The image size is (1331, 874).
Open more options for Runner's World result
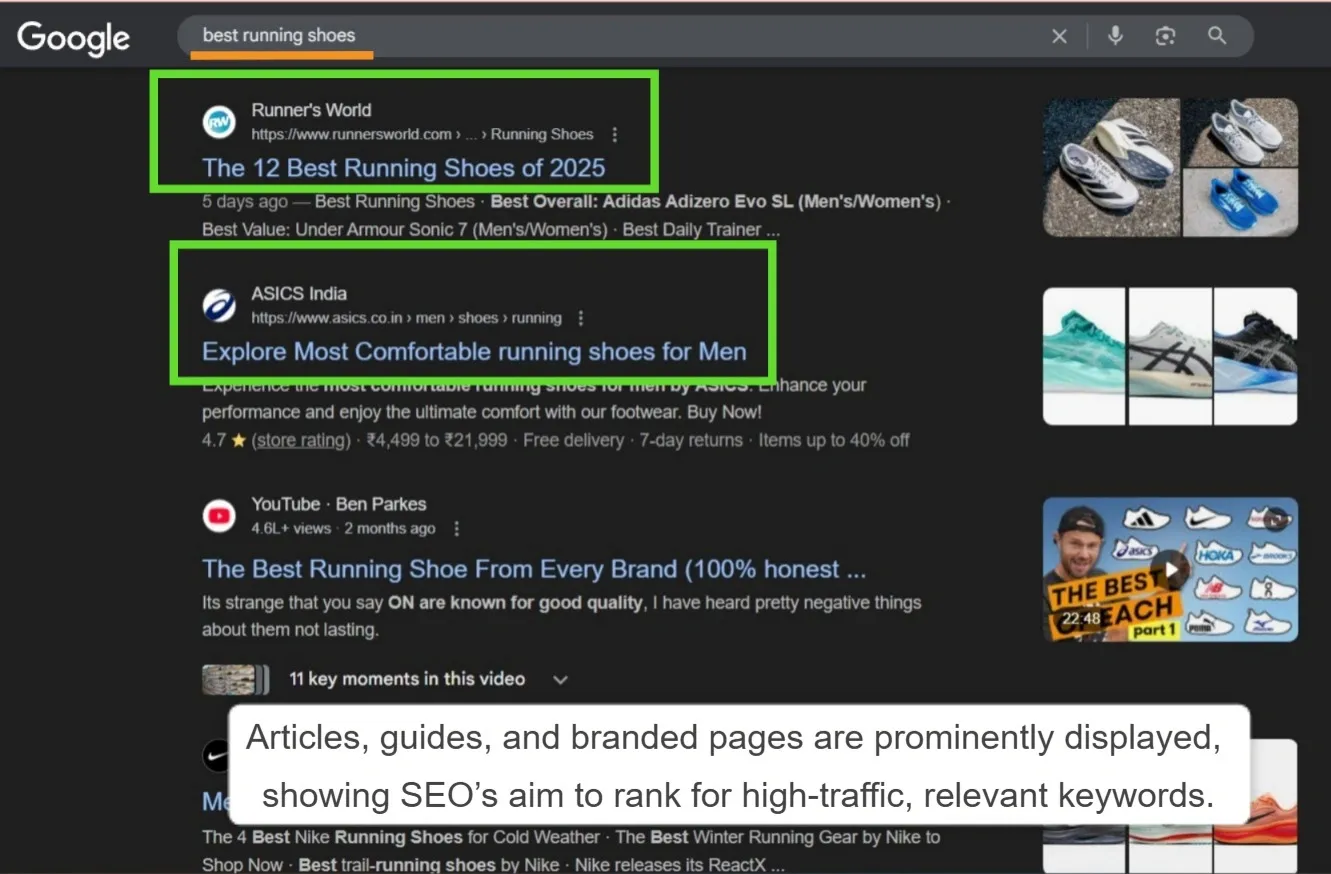click(615, 134)
